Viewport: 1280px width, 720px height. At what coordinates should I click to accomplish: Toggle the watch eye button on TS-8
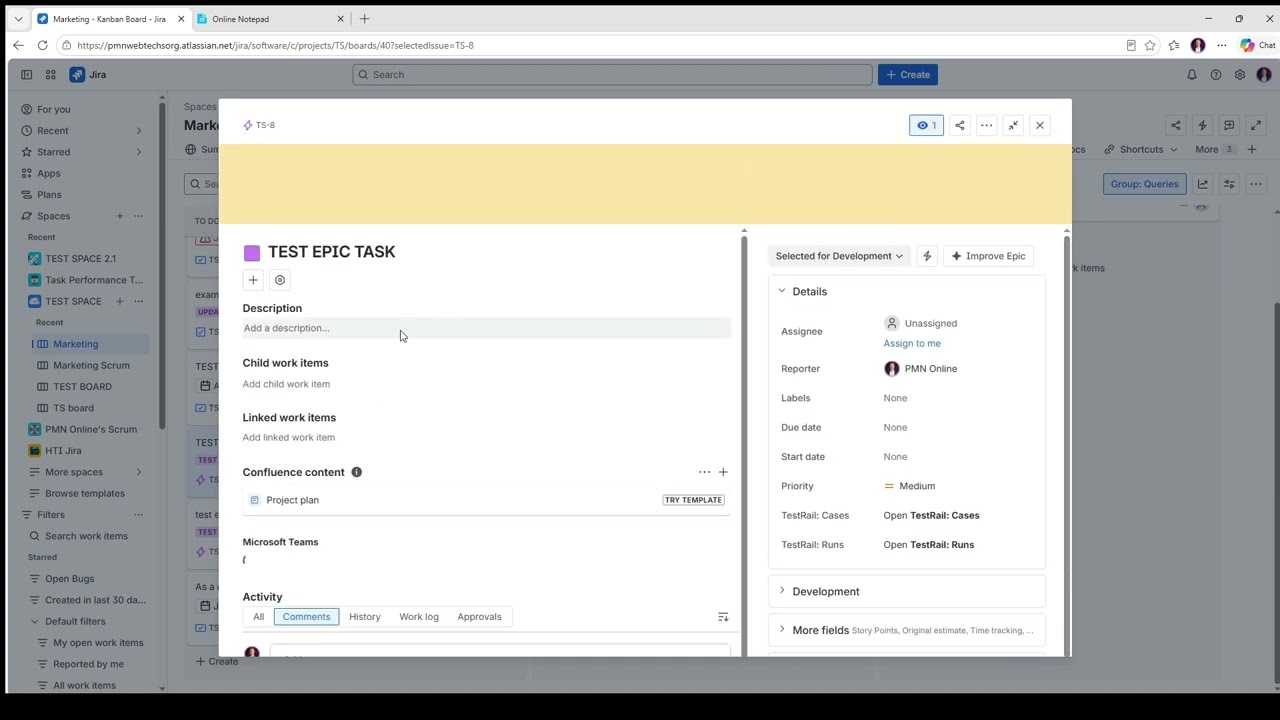click(926, 125)
